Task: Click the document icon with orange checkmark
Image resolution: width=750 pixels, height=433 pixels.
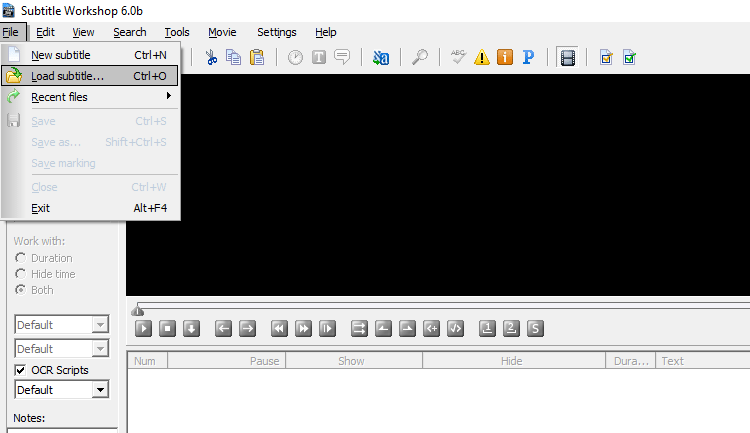Action: pos(606,57)
